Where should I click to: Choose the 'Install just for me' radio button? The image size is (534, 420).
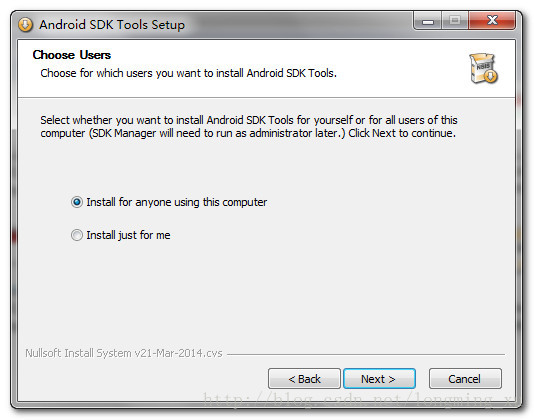pyautogui.click(x=77, y=235)
